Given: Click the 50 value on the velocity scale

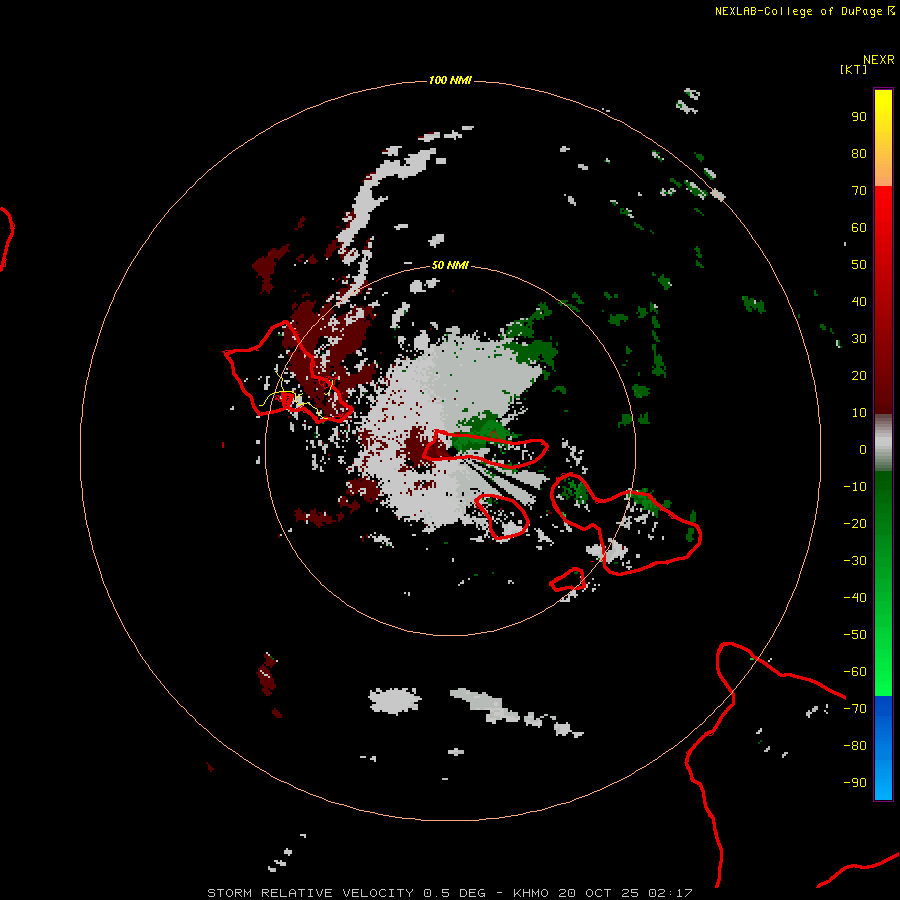Looking at the screenshot, I should tap(859, 265).
